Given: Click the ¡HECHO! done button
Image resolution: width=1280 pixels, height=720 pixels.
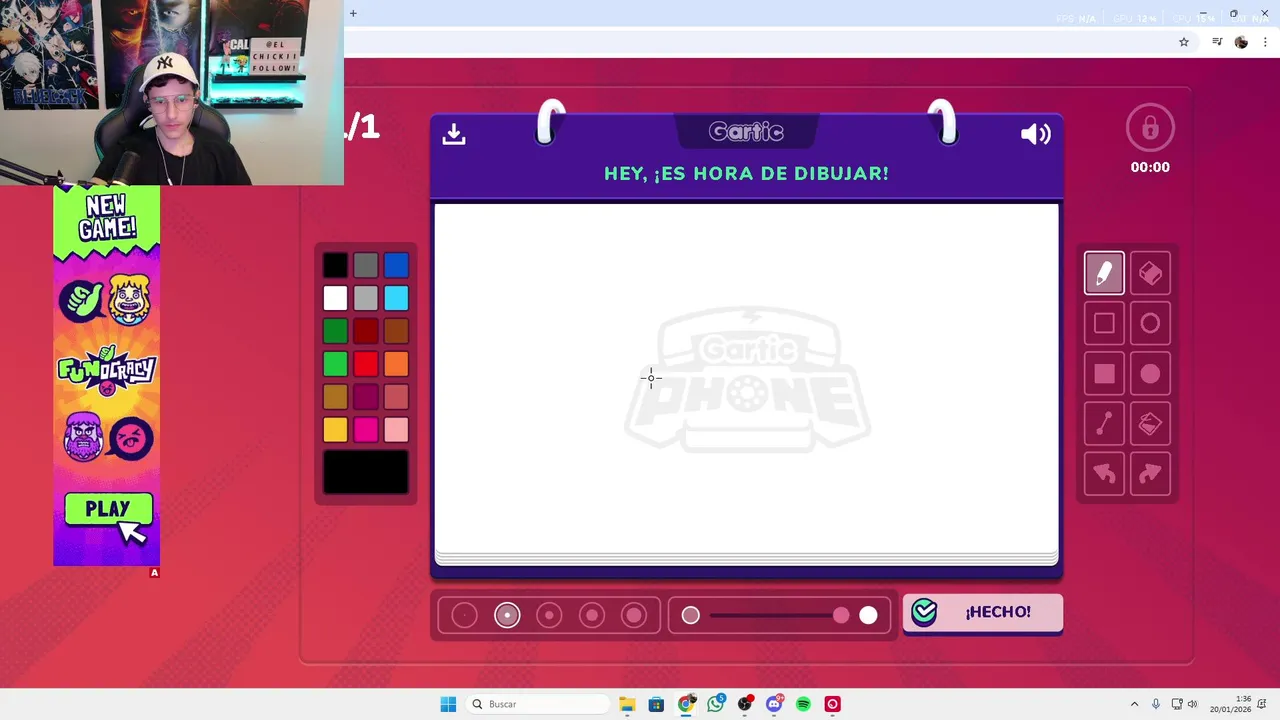Looking at the screenshot, I should pyautogui.click(x=983, y=612).
